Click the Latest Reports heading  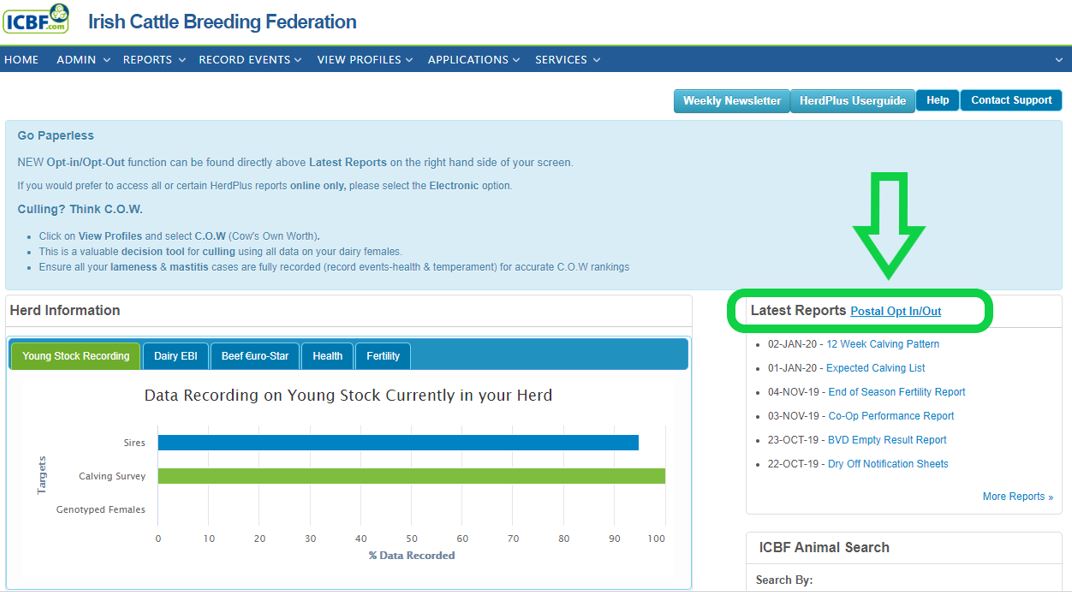click(798, 310)
